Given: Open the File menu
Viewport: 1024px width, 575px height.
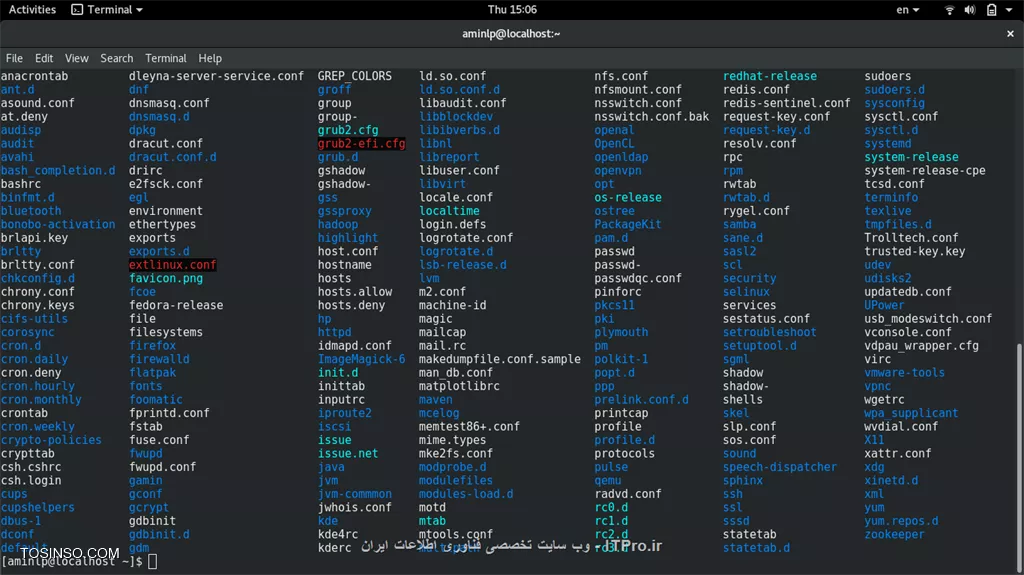Looking at the screenshot, I should [14, 58].
